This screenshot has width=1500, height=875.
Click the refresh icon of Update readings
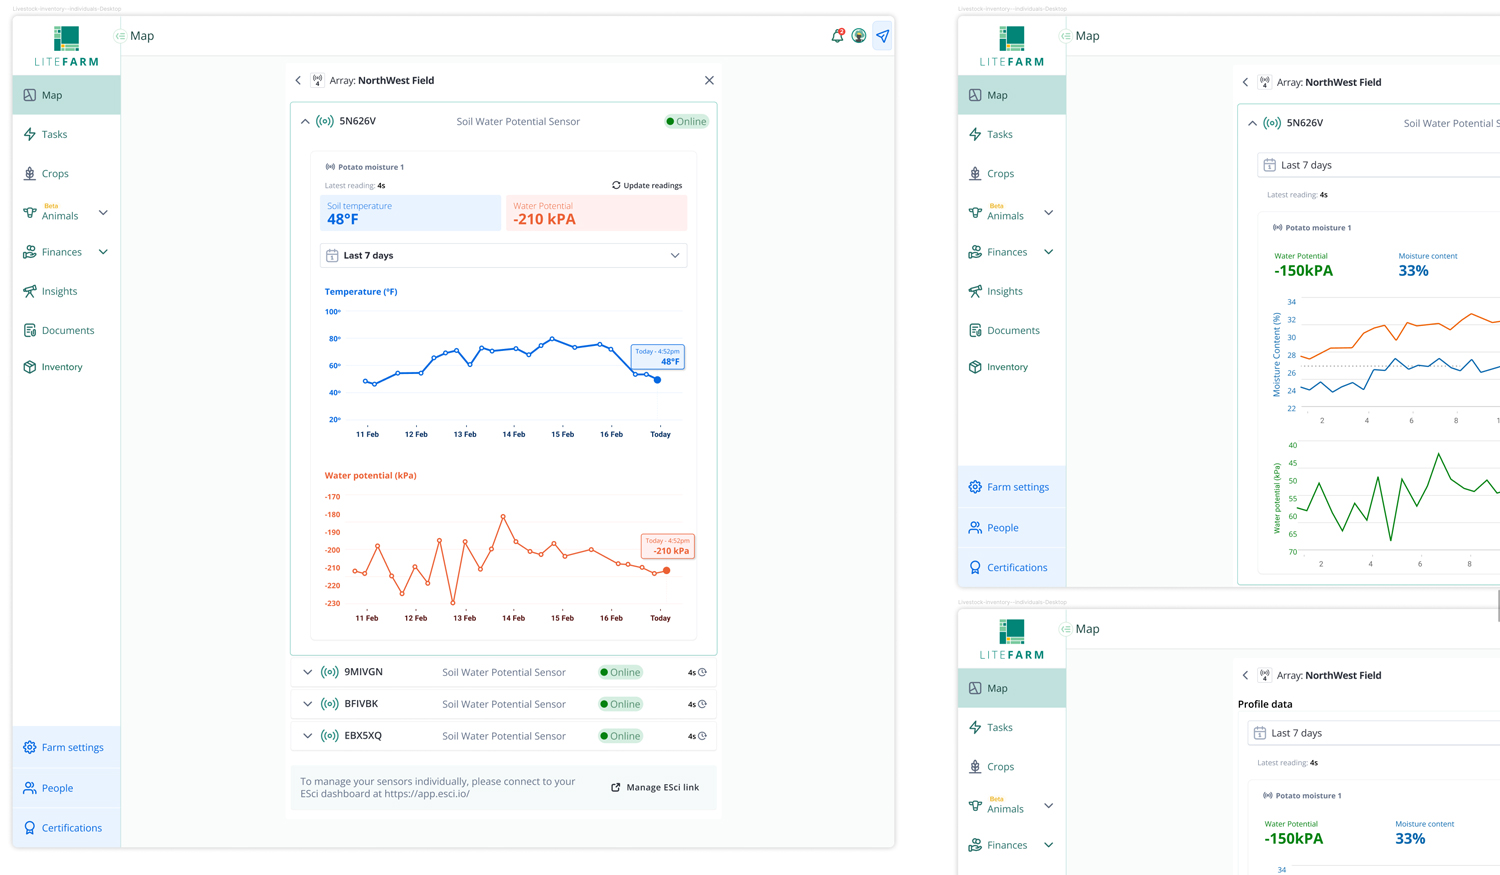pyautogui.click(x=616, y=185)
